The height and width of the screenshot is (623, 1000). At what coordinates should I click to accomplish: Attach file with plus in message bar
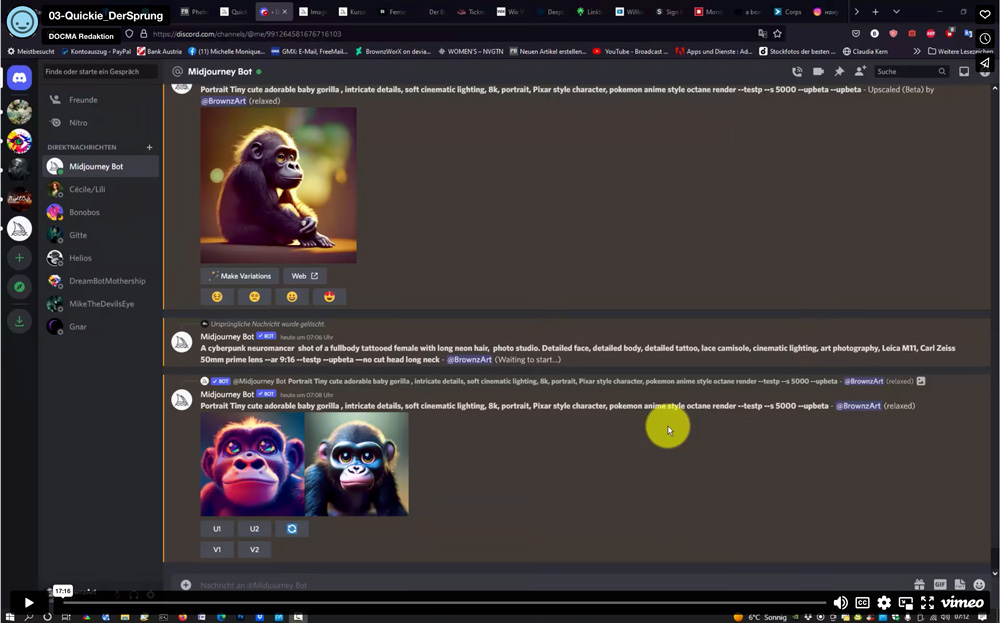click(x=186, y=585)
